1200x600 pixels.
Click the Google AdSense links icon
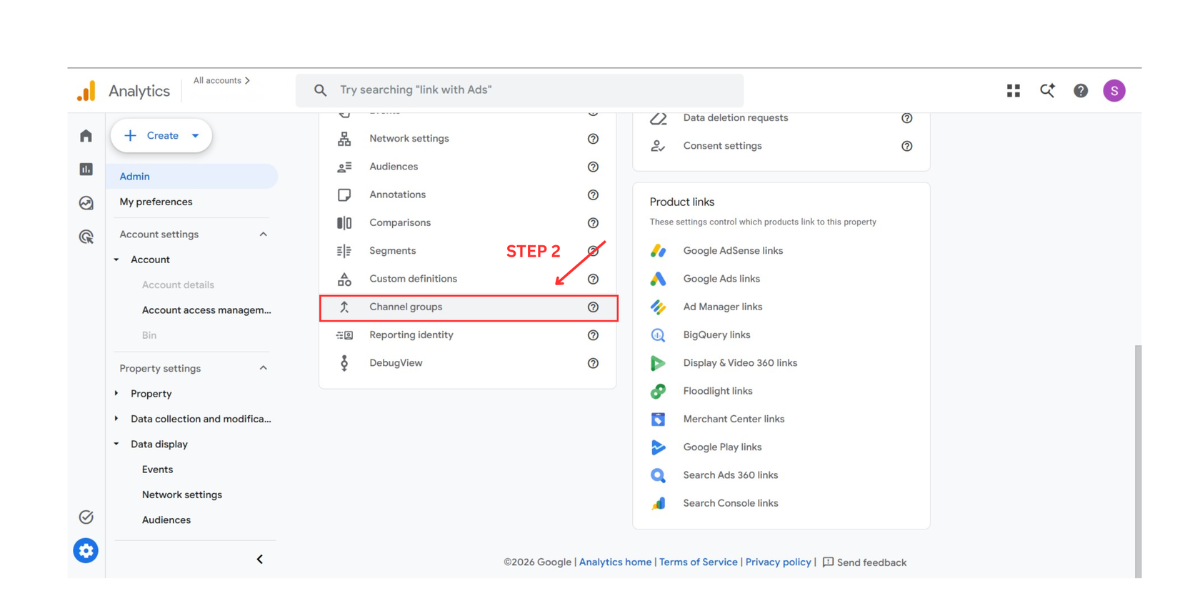[x=658, y=251]
